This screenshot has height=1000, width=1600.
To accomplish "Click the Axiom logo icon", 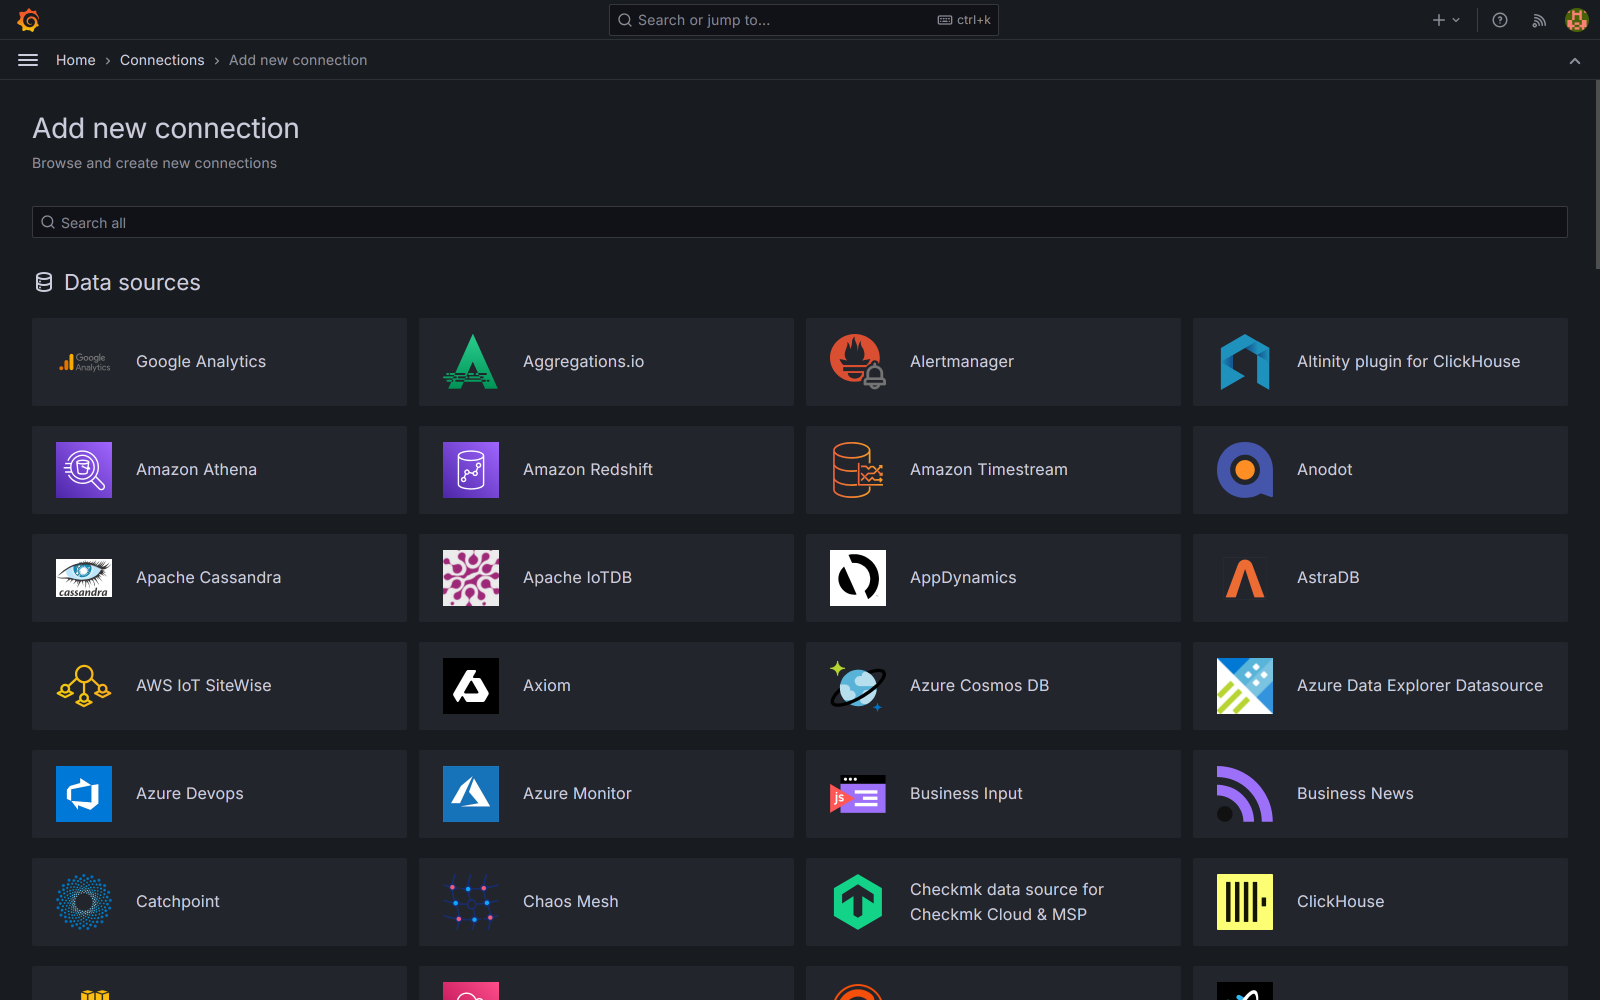I will click(471, 686).
